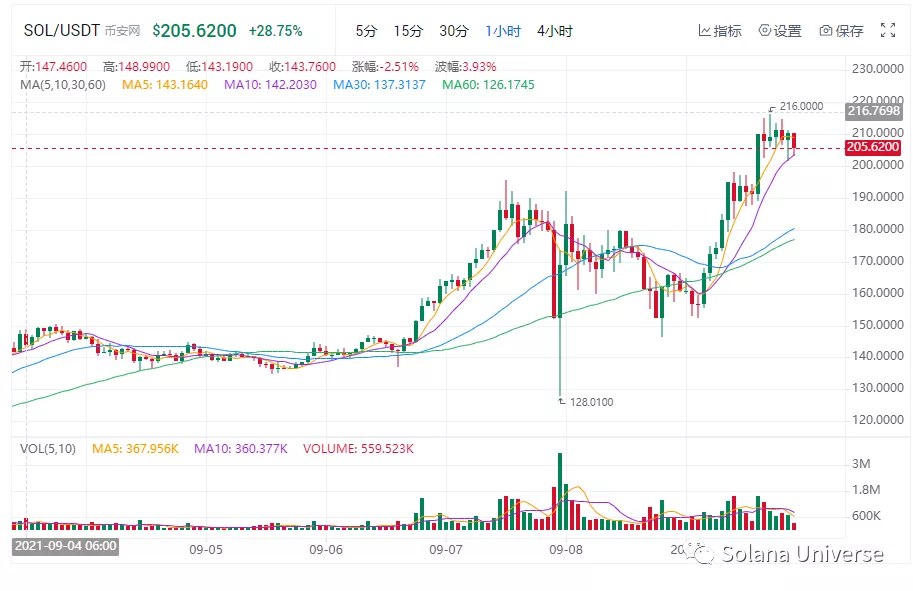Choose the 4小时 timeframe
The height and width of the screenshot is (591, 913).
point(555,31)
